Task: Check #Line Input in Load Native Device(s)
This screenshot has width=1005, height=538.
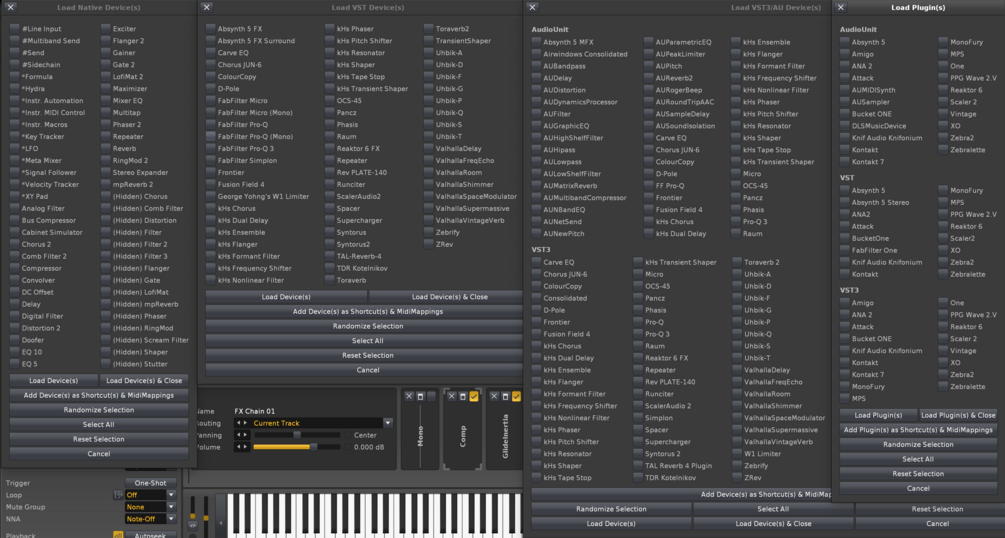Action: tap(15, 28)
